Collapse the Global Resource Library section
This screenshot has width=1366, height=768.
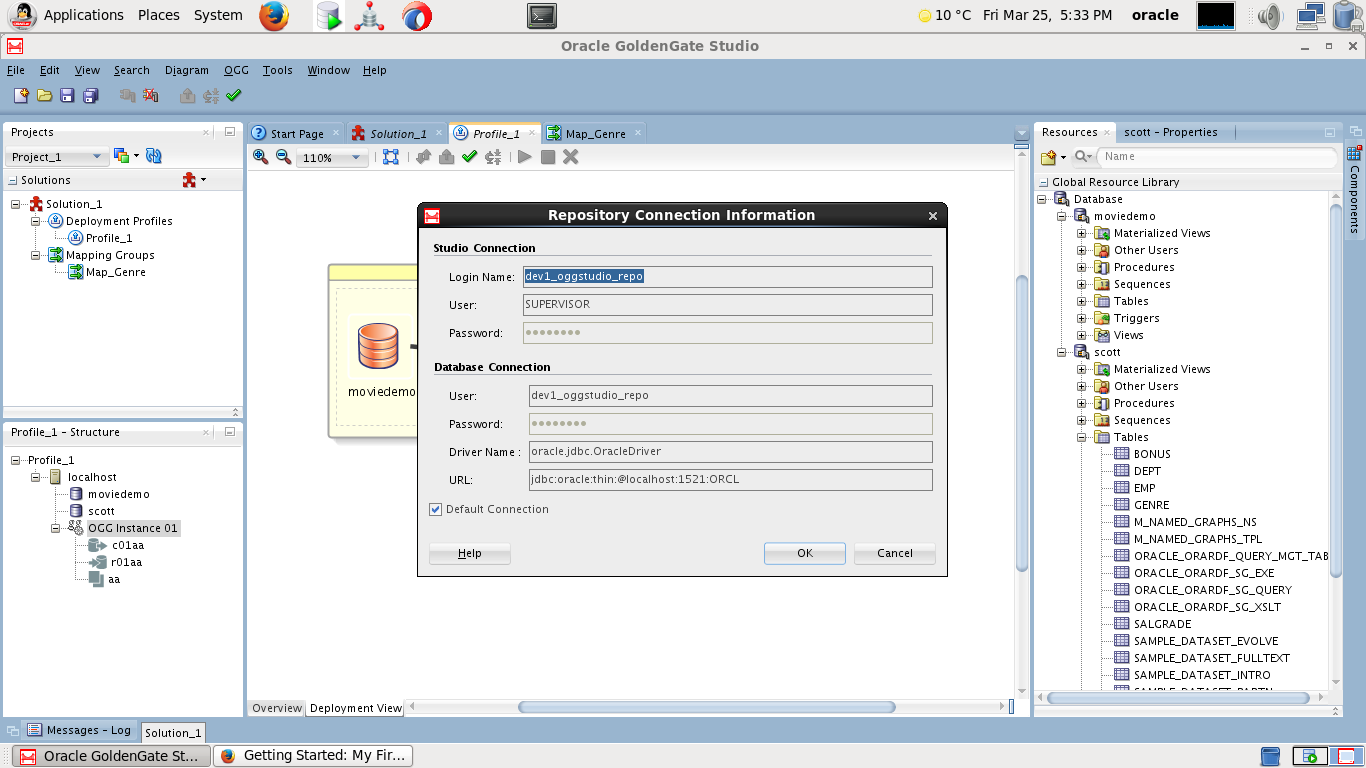coord(1044,182)
